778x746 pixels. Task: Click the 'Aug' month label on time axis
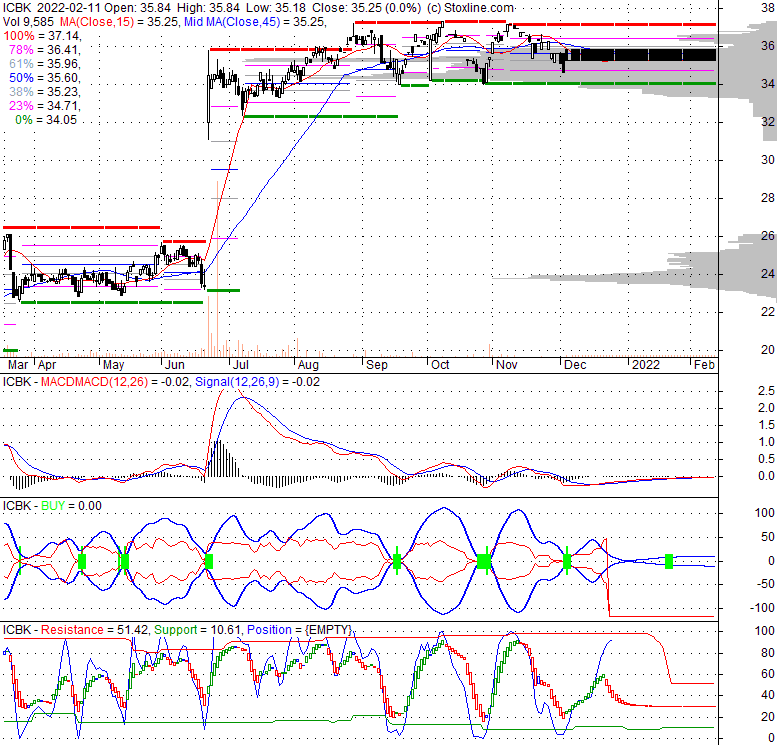pos(308,365)
